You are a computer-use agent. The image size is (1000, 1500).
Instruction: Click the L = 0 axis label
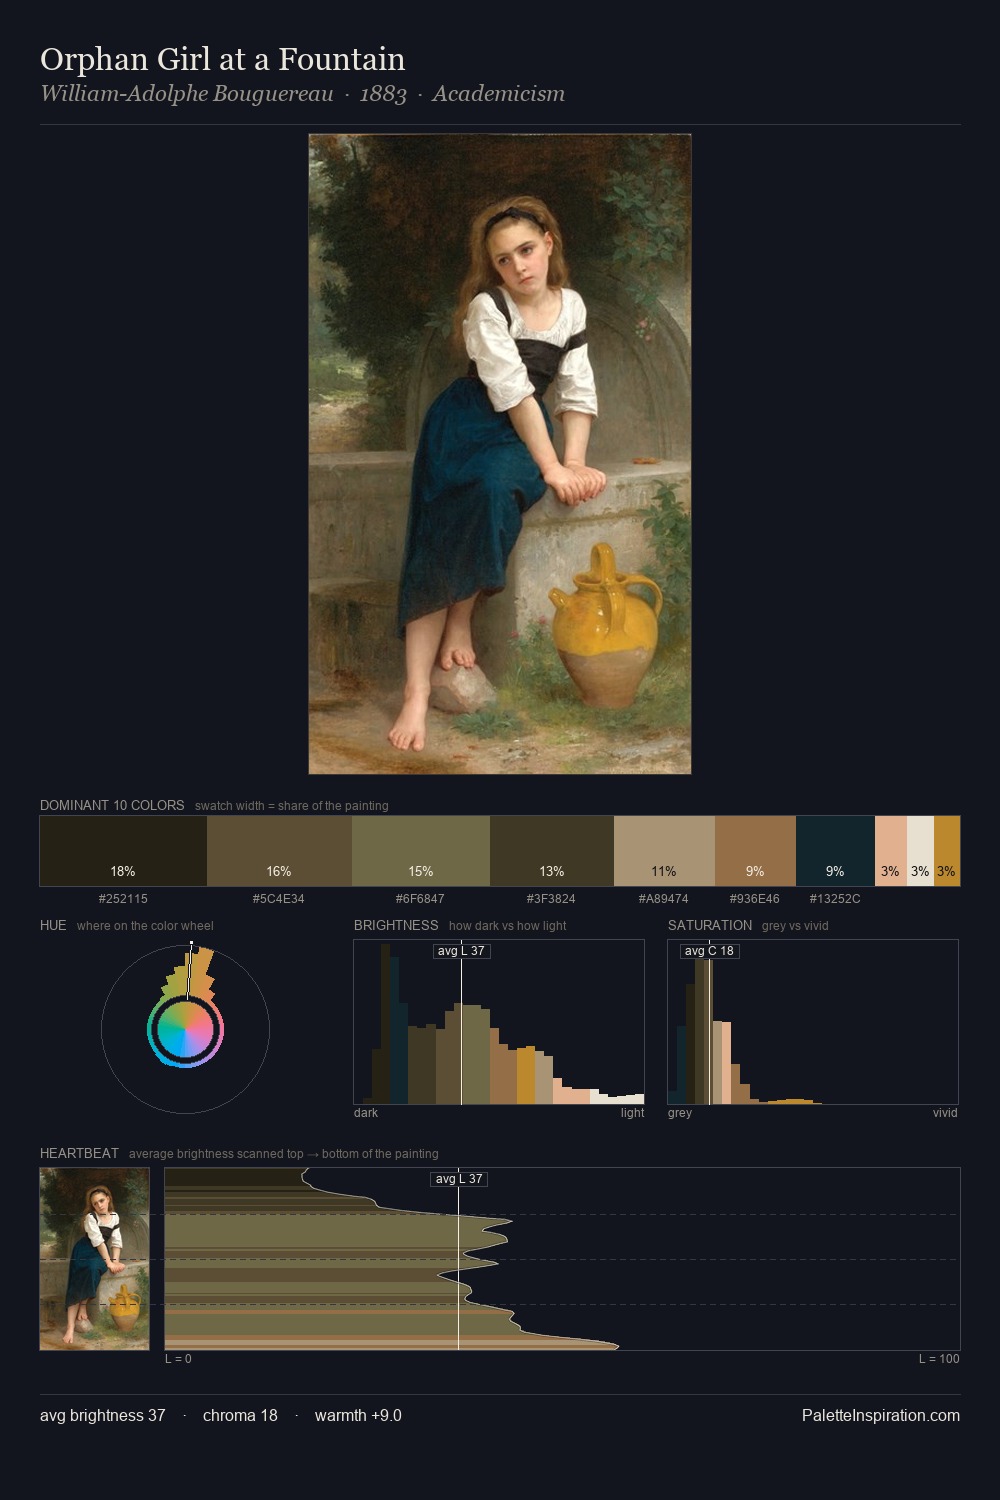pyautogui.click(x=178, y=1359)
